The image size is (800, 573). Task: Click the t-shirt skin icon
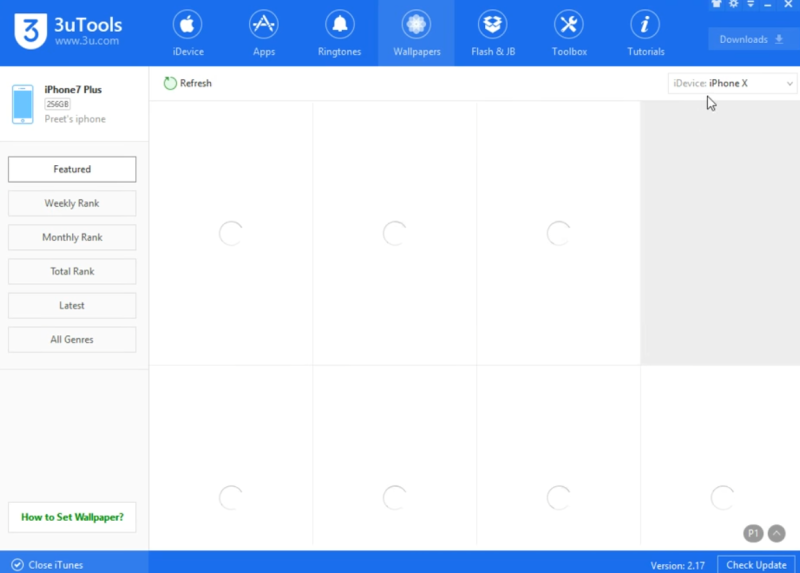tap(716, 4)
